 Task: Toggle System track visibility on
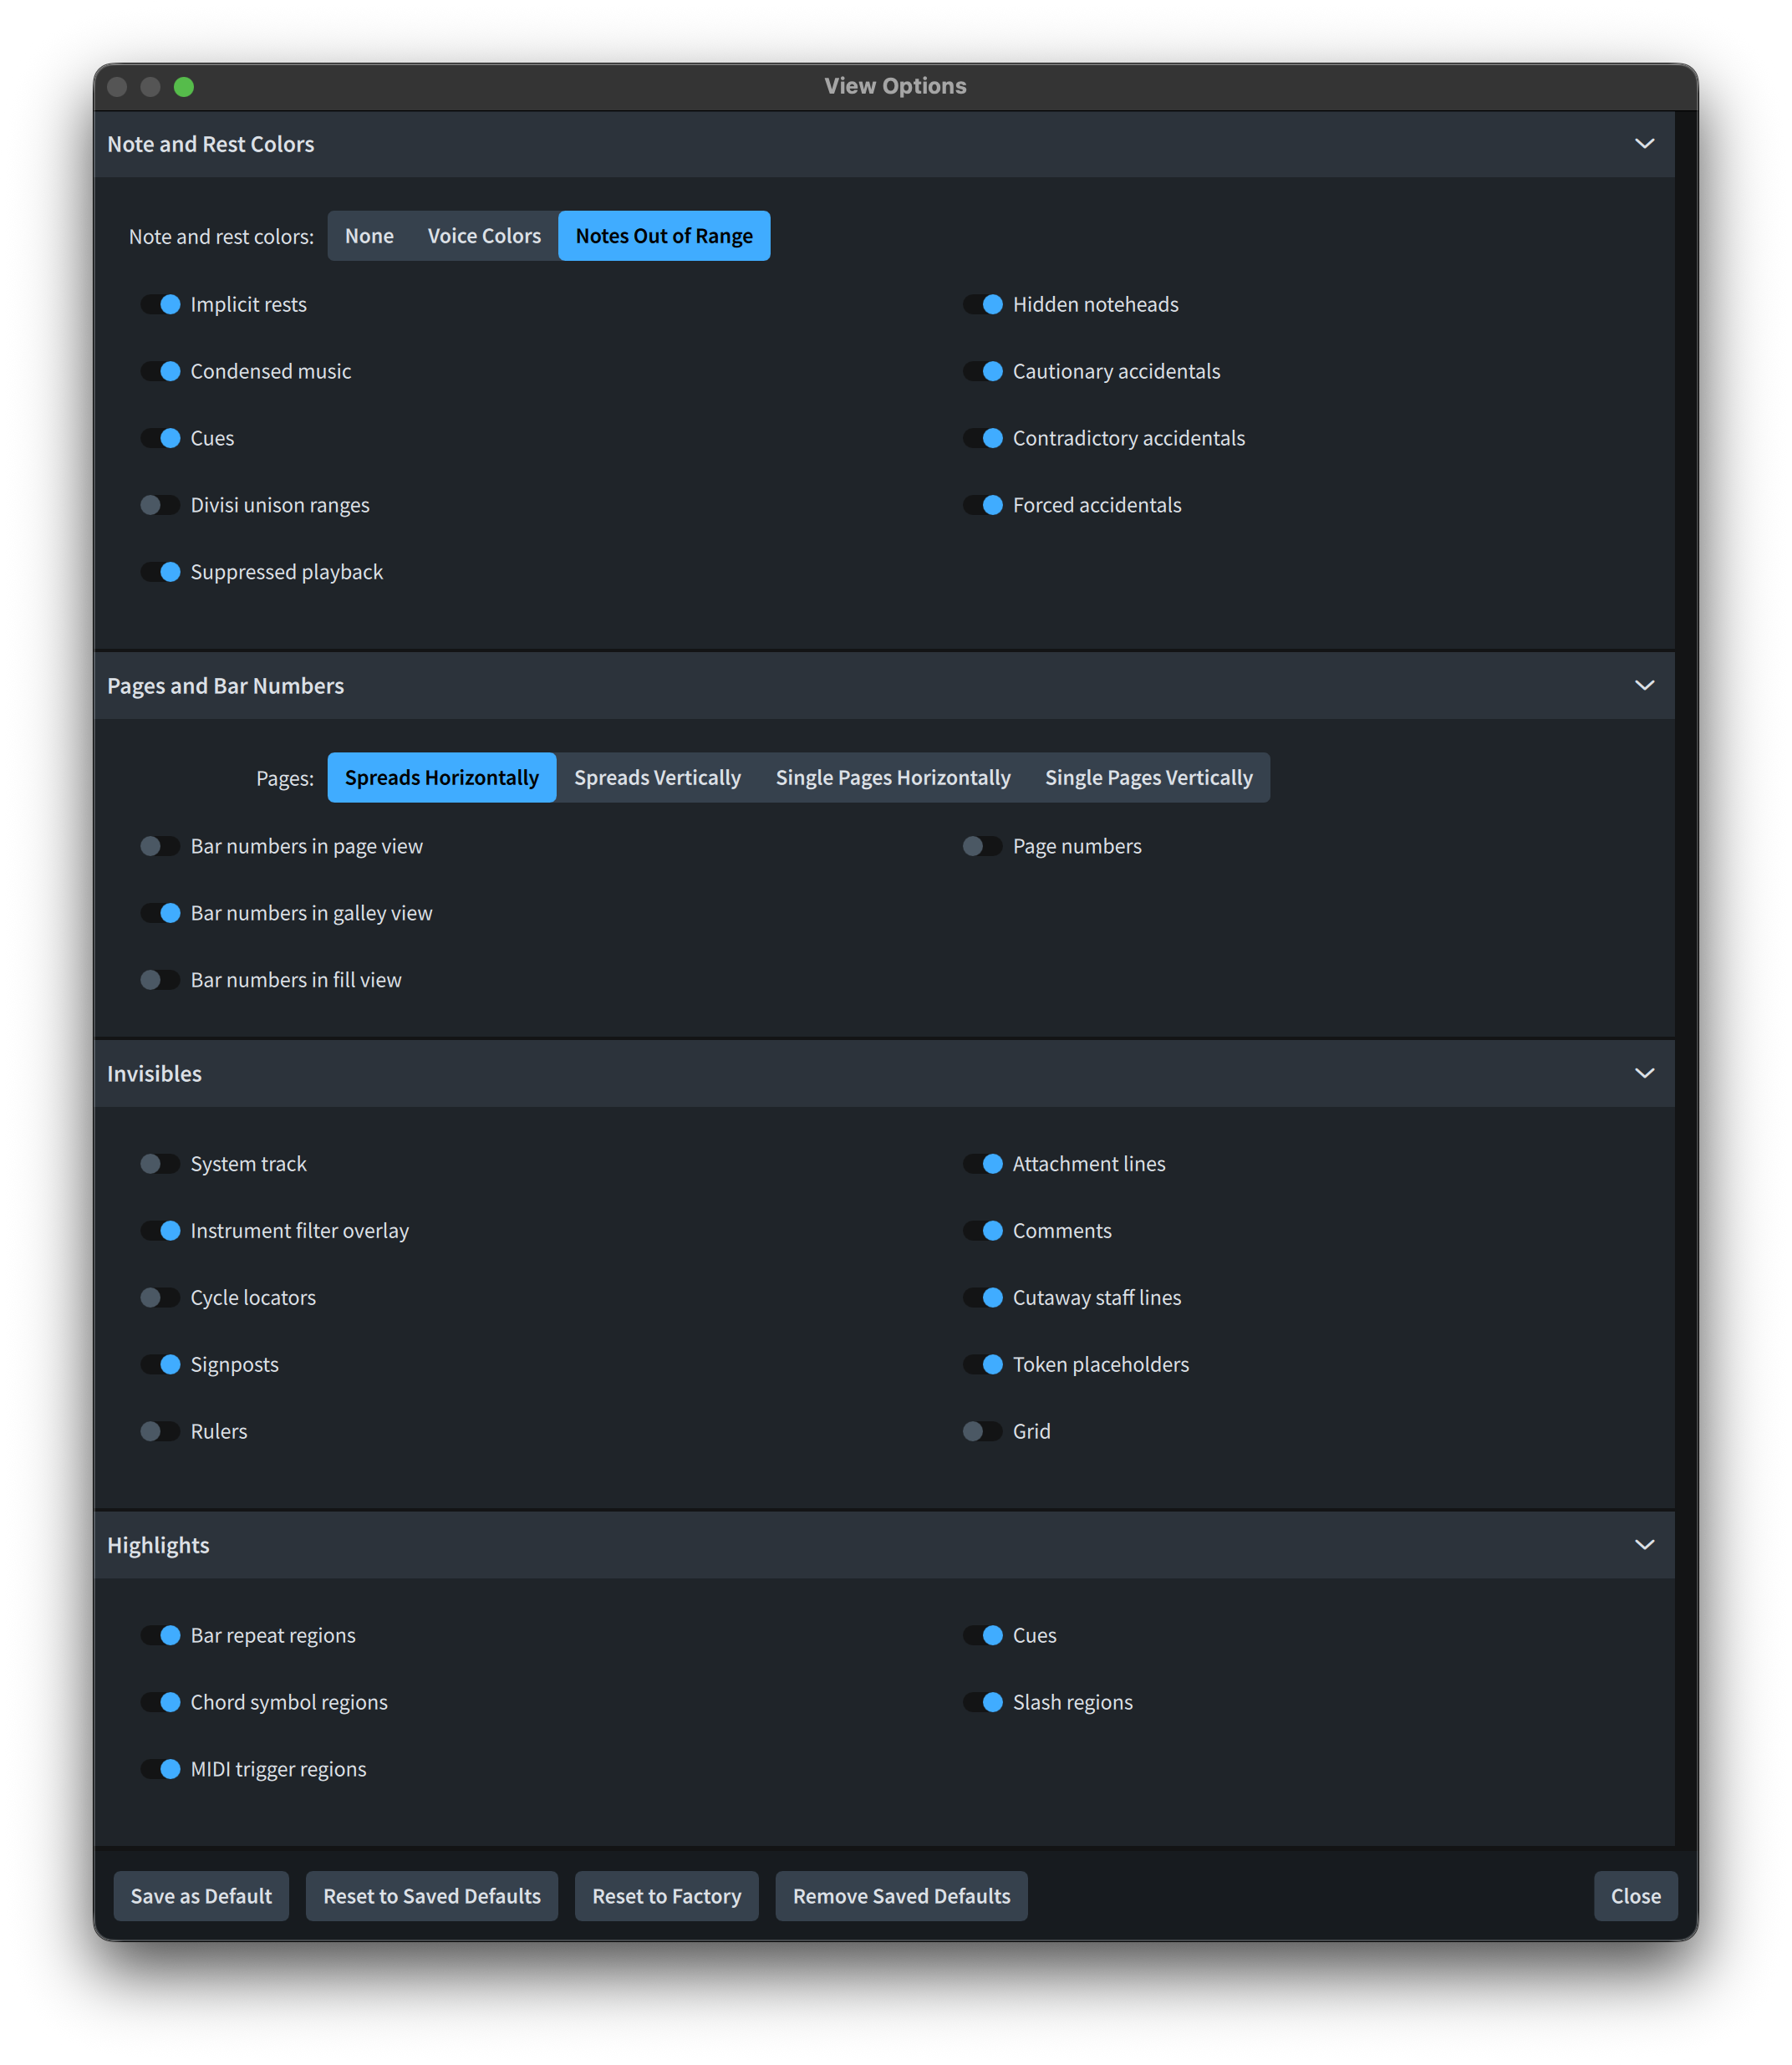point(161,1164)
